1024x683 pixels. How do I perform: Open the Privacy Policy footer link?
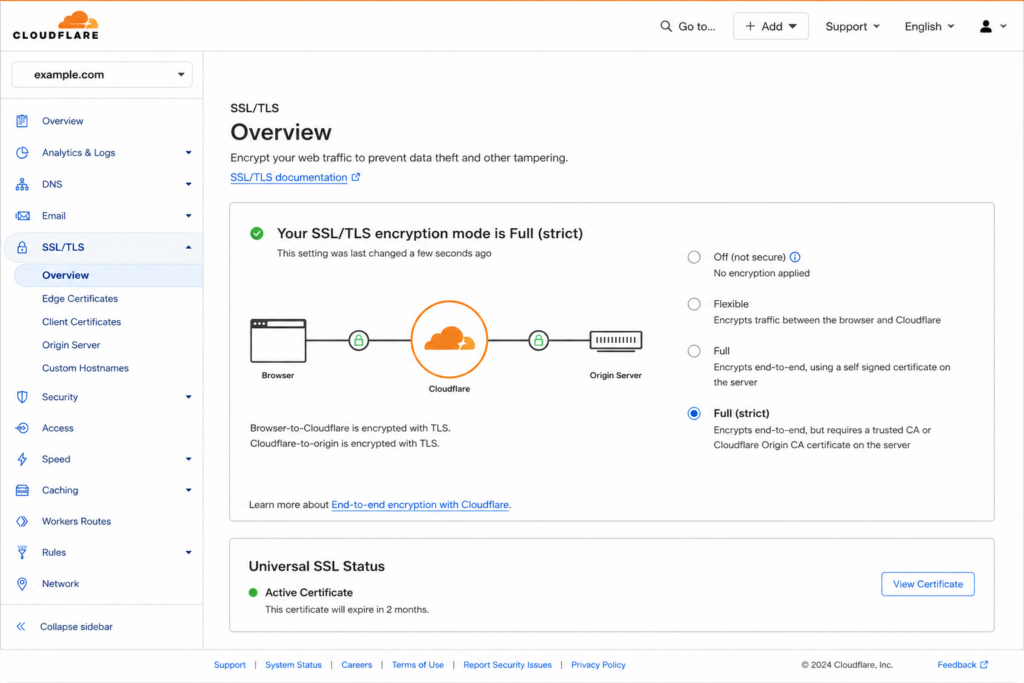point(598,665)
